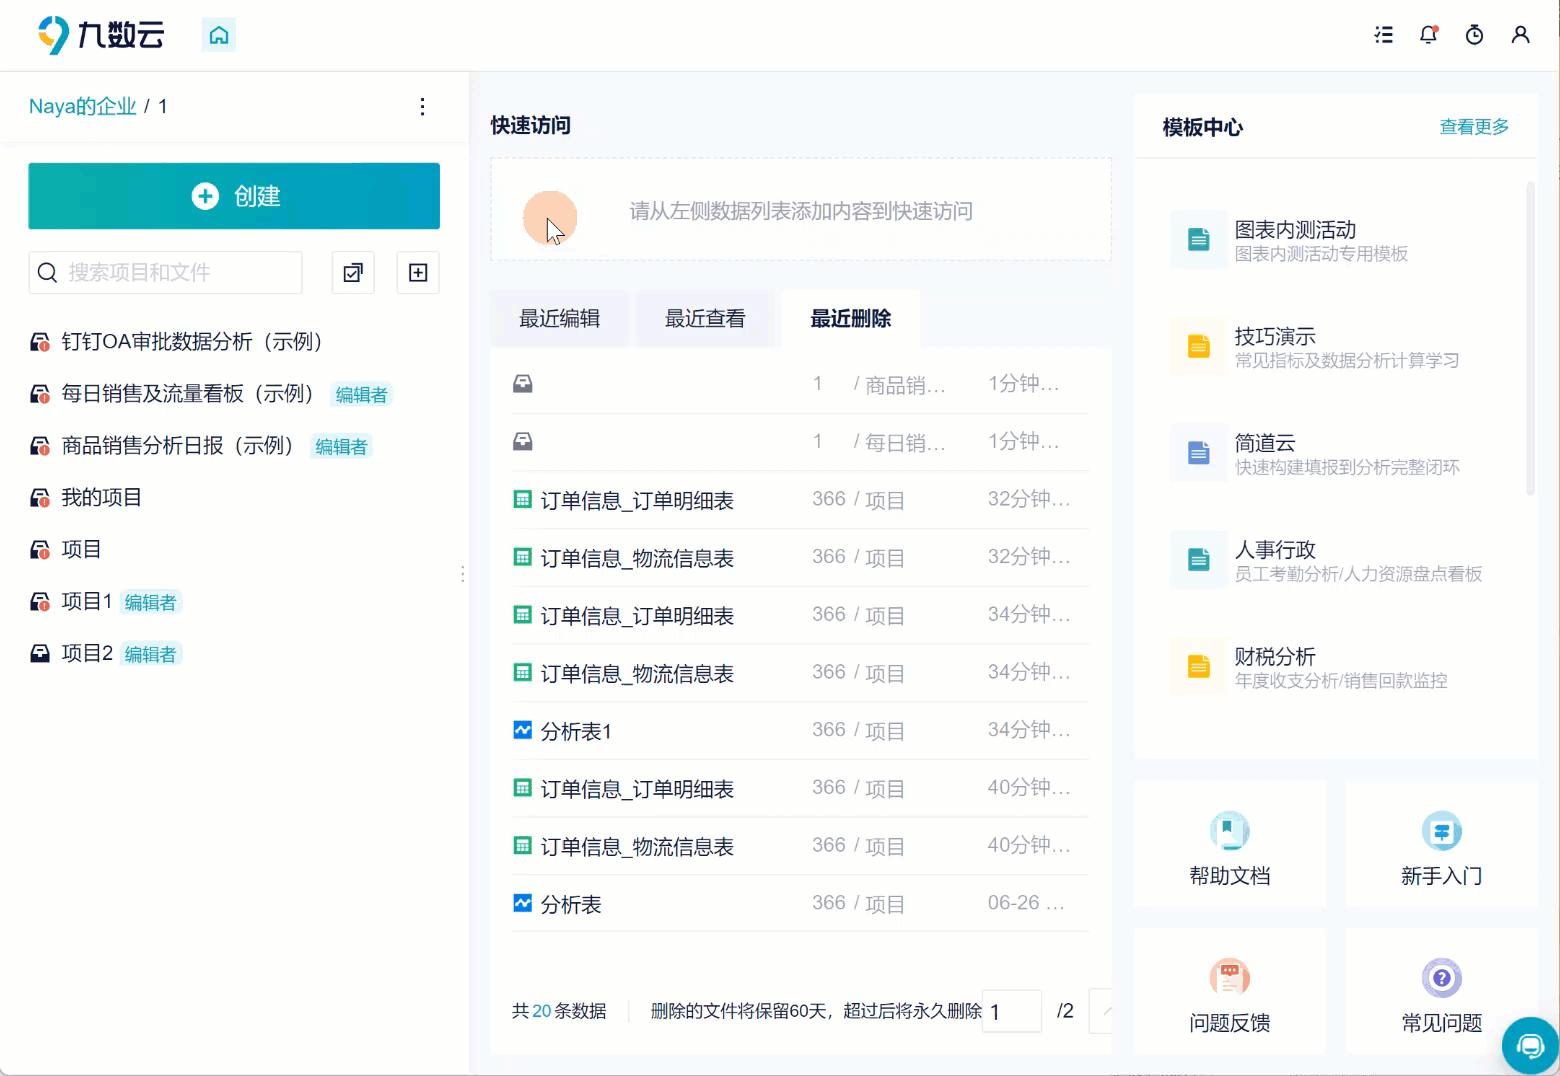Select 订单信息_物流信息表 deleted 34 minutes ago
Image resolution: width=1560 pixels, height=1076 pixels.
[x=800, y=674]
